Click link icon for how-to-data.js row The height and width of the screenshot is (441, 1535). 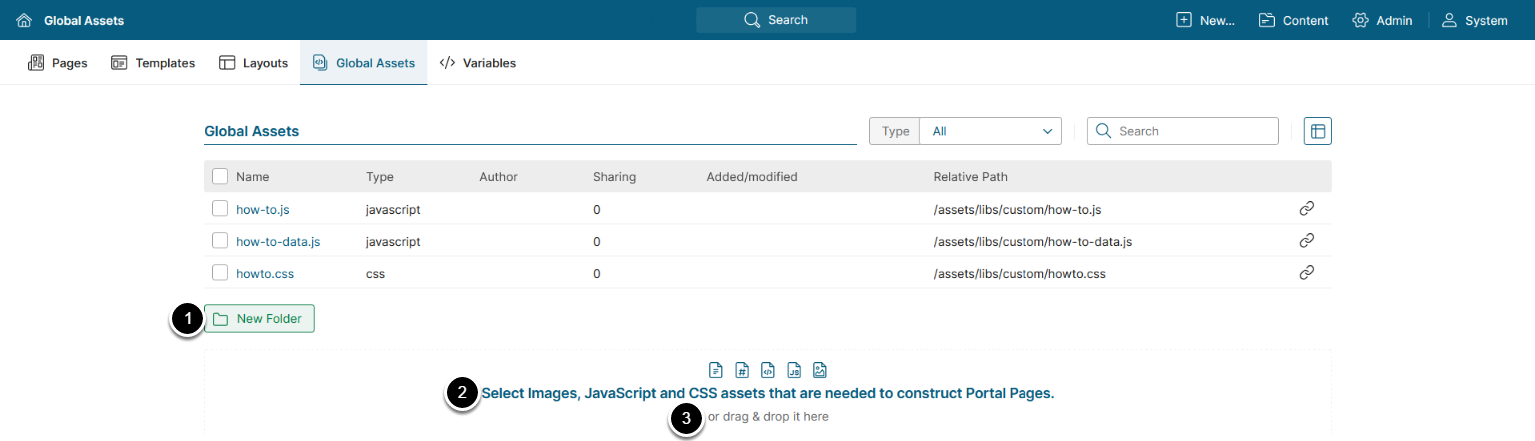point(1305,241)
